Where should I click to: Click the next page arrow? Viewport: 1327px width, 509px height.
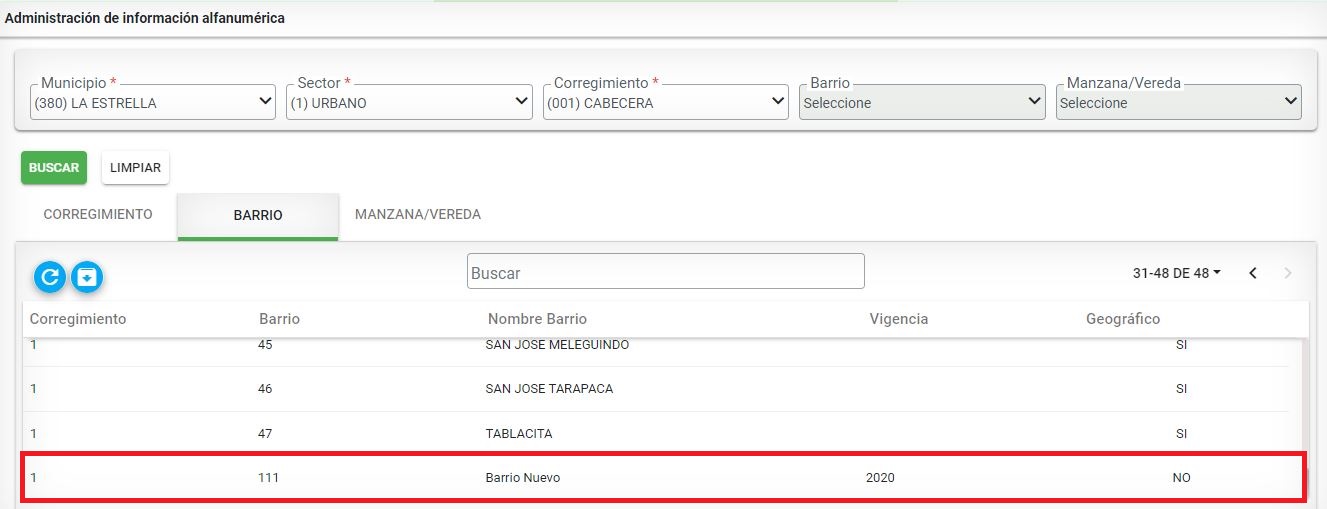click(x=1287, y=273)
